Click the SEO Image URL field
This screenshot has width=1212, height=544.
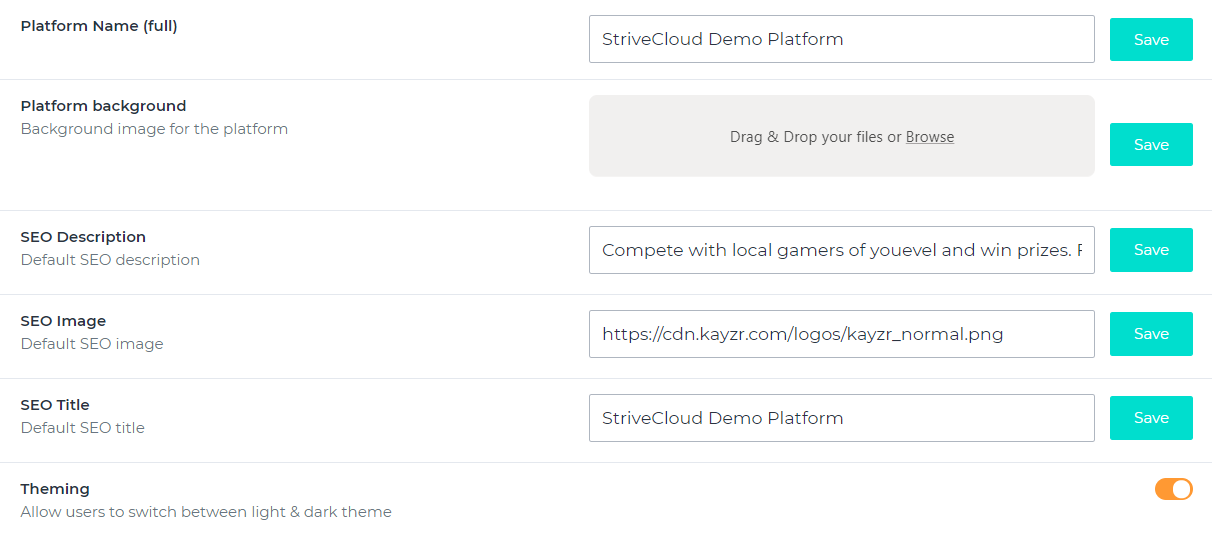point(841,334)
